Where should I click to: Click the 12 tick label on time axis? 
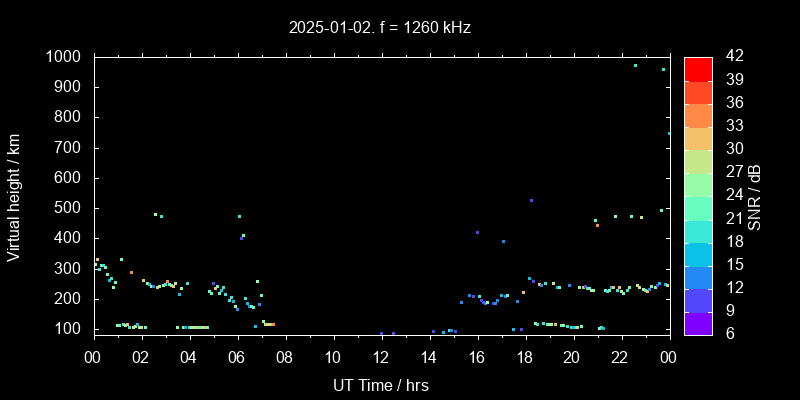click(x=380, y=357)
